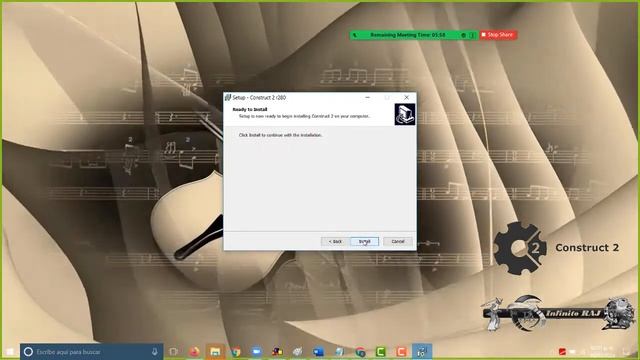Open the setup window title bar icon
This screenshot has width=640, height=360.
(228, 98)
